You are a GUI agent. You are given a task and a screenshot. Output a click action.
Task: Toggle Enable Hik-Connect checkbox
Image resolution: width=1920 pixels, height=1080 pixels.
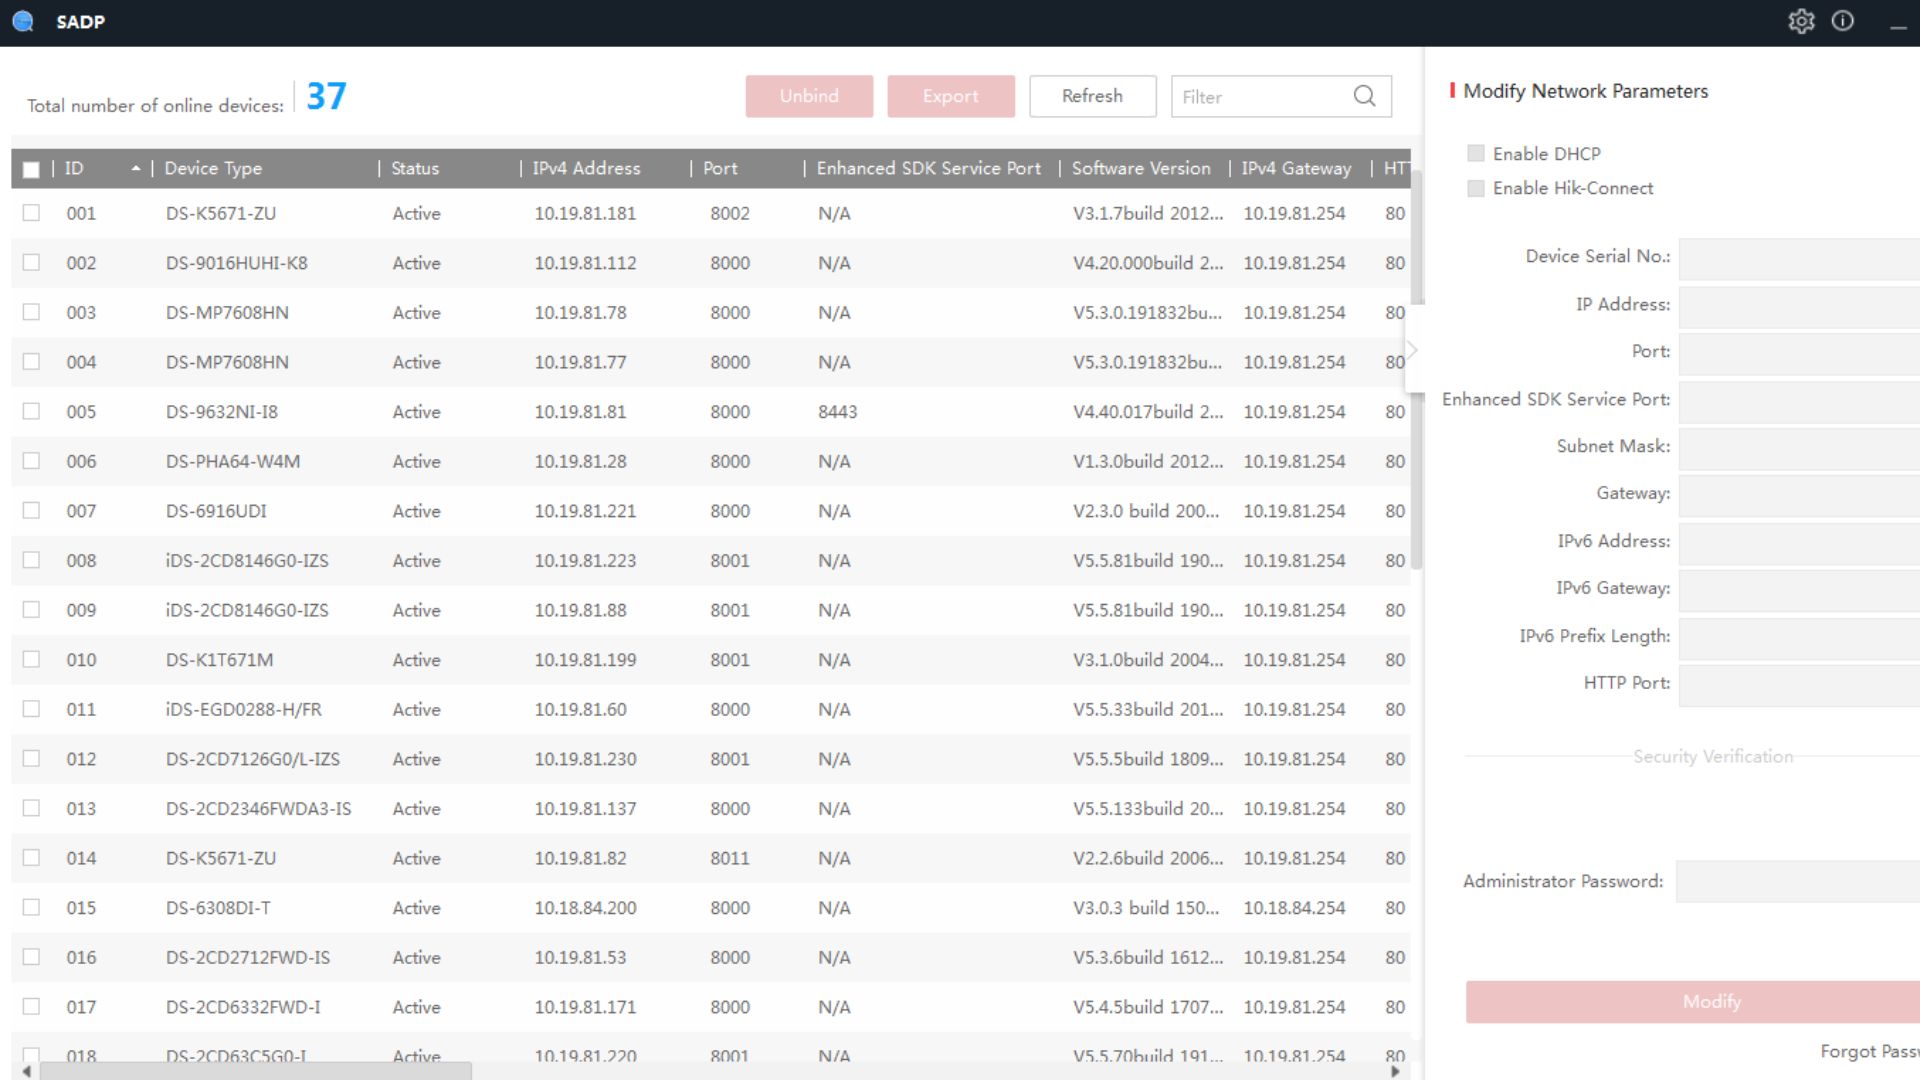(1475, 188)
